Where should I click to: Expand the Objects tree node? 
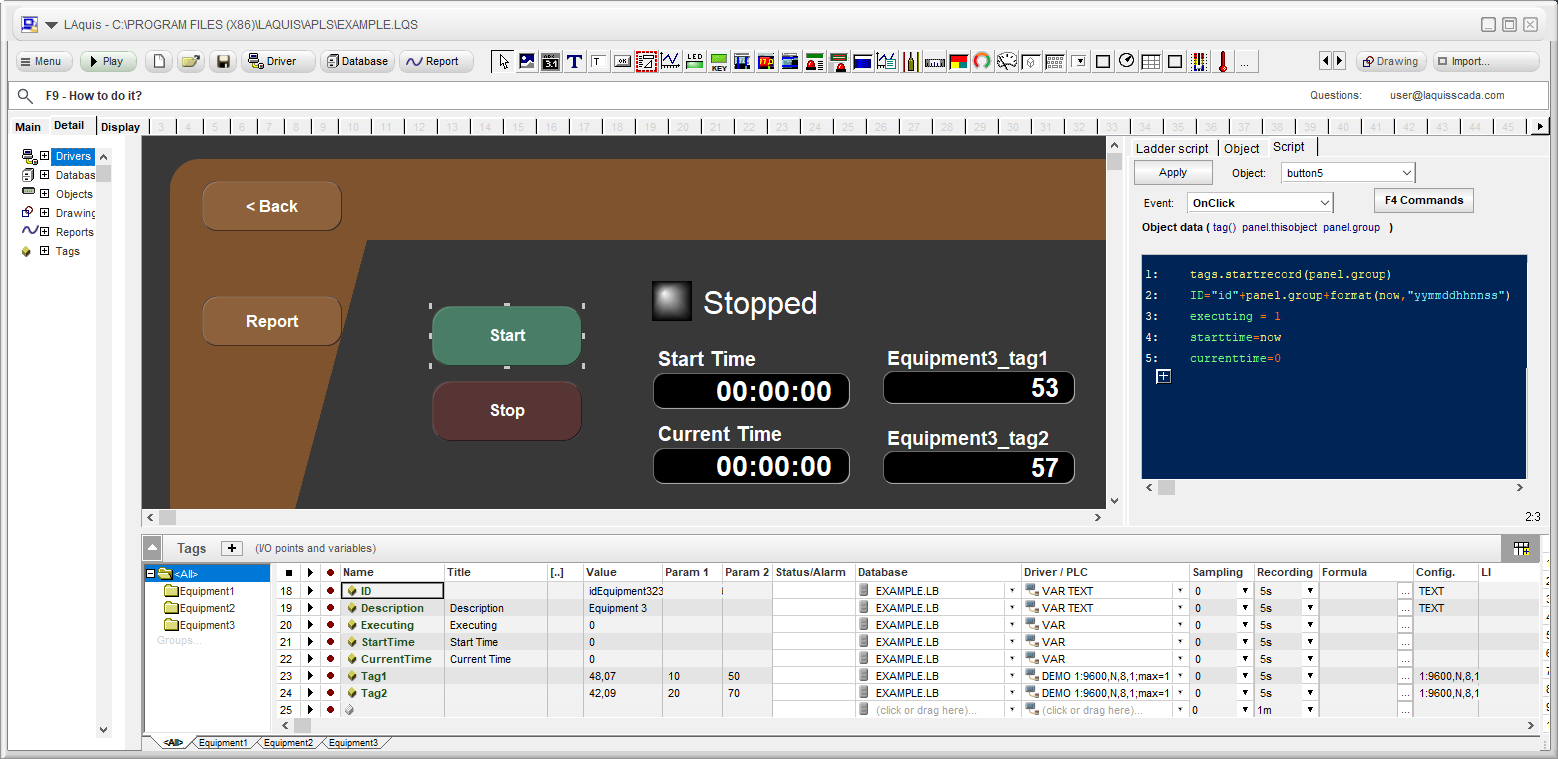coord(44,194)
